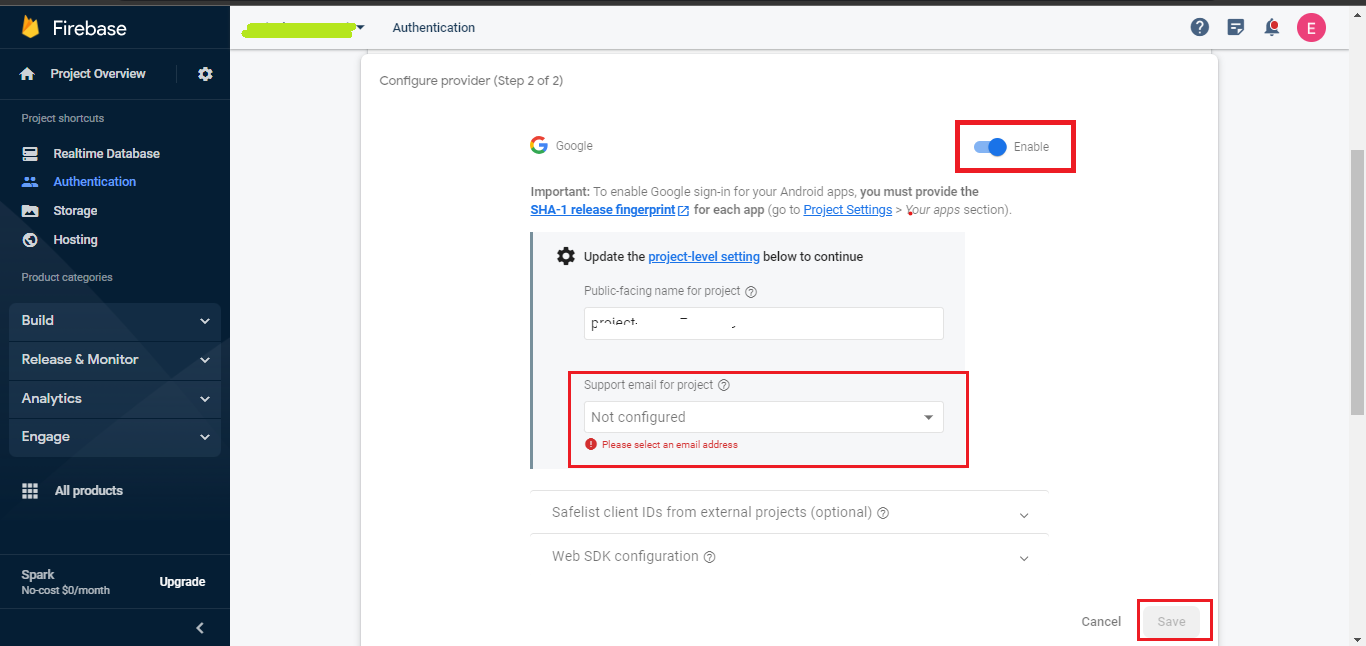Expand the Build product category
The image size is (1366, 646).
(115, 321)
